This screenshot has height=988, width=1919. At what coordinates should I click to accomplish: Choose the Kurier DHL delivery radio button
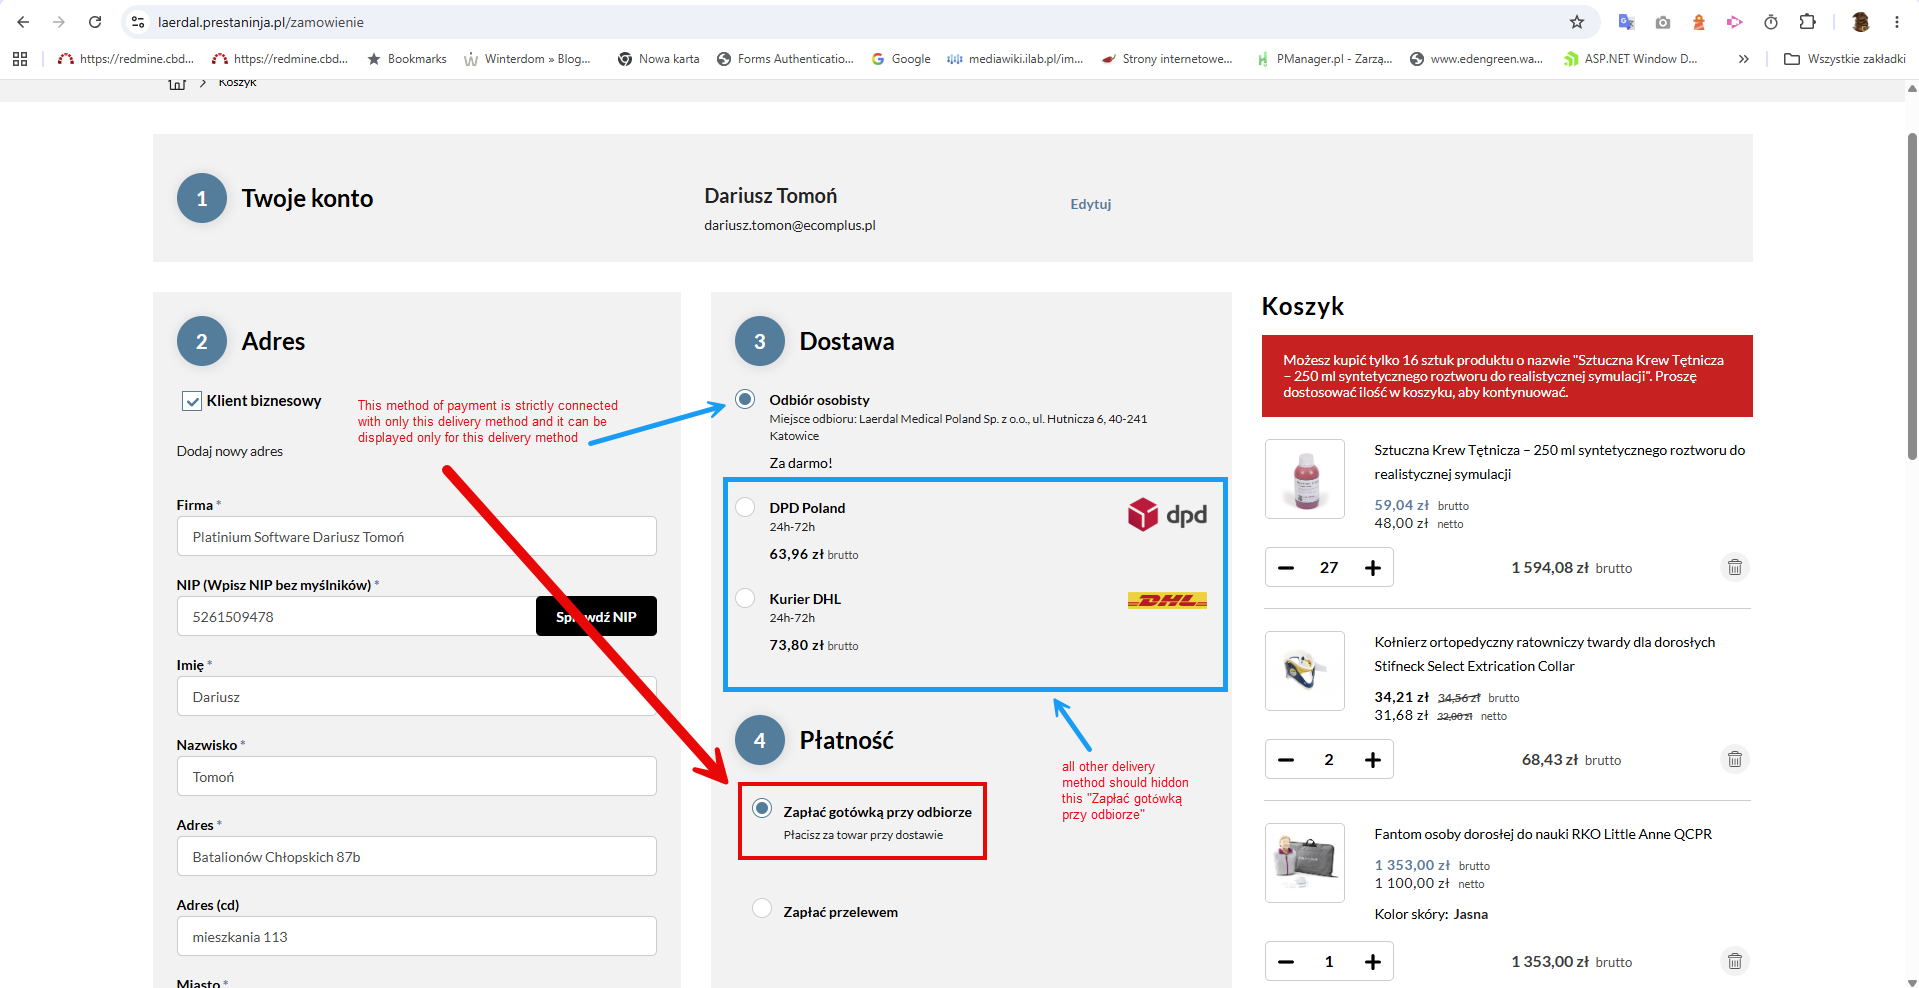coord(745,598)
